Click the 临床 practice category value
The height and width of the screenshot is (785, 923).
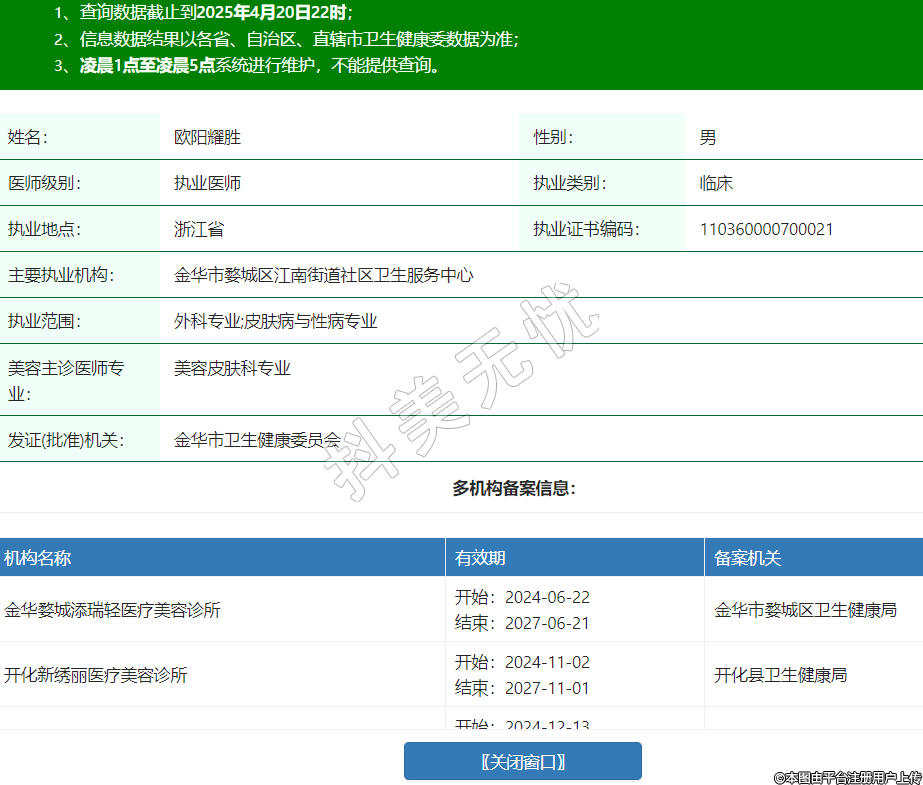point(716,184)
